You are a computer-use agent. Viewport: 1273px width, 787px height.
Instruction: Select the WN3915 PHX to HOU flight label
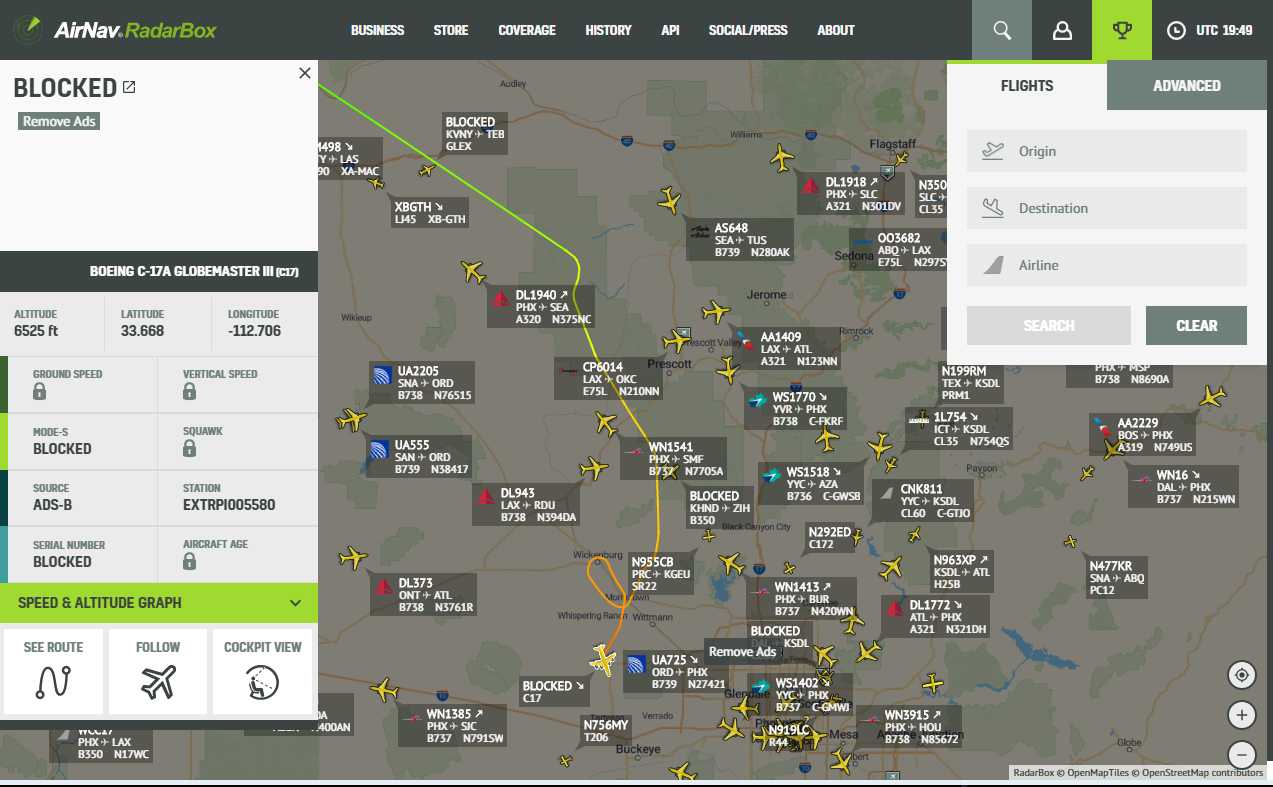(908, 727)
